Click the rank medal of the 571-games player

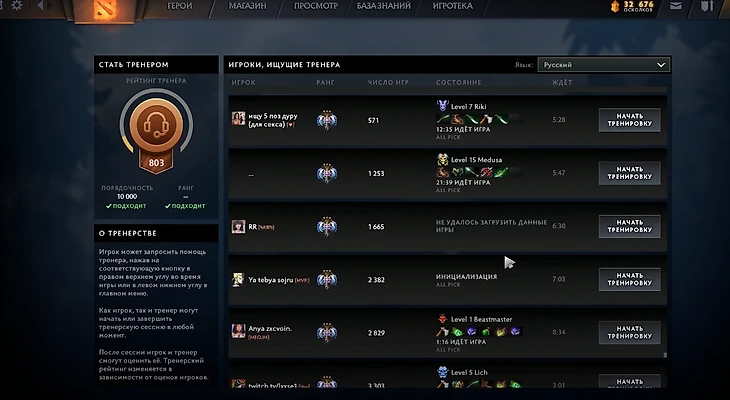326,120
